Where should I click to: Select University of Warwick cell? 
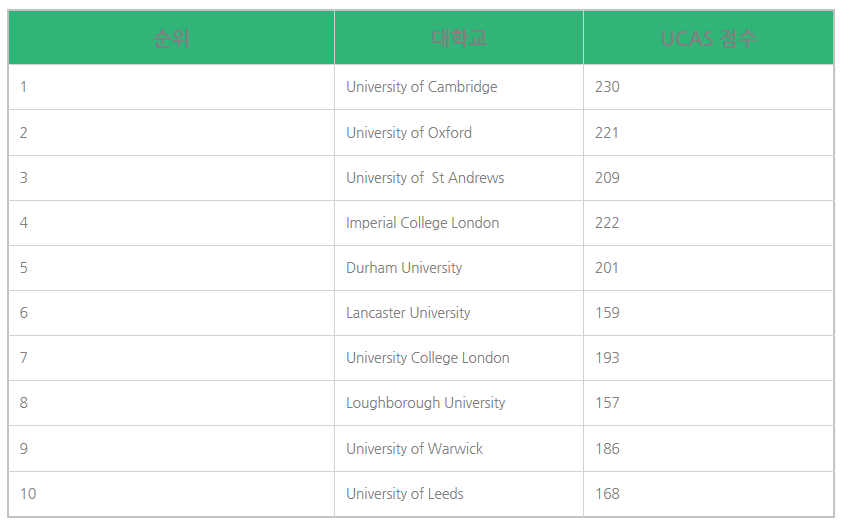[x=459, y=448]
